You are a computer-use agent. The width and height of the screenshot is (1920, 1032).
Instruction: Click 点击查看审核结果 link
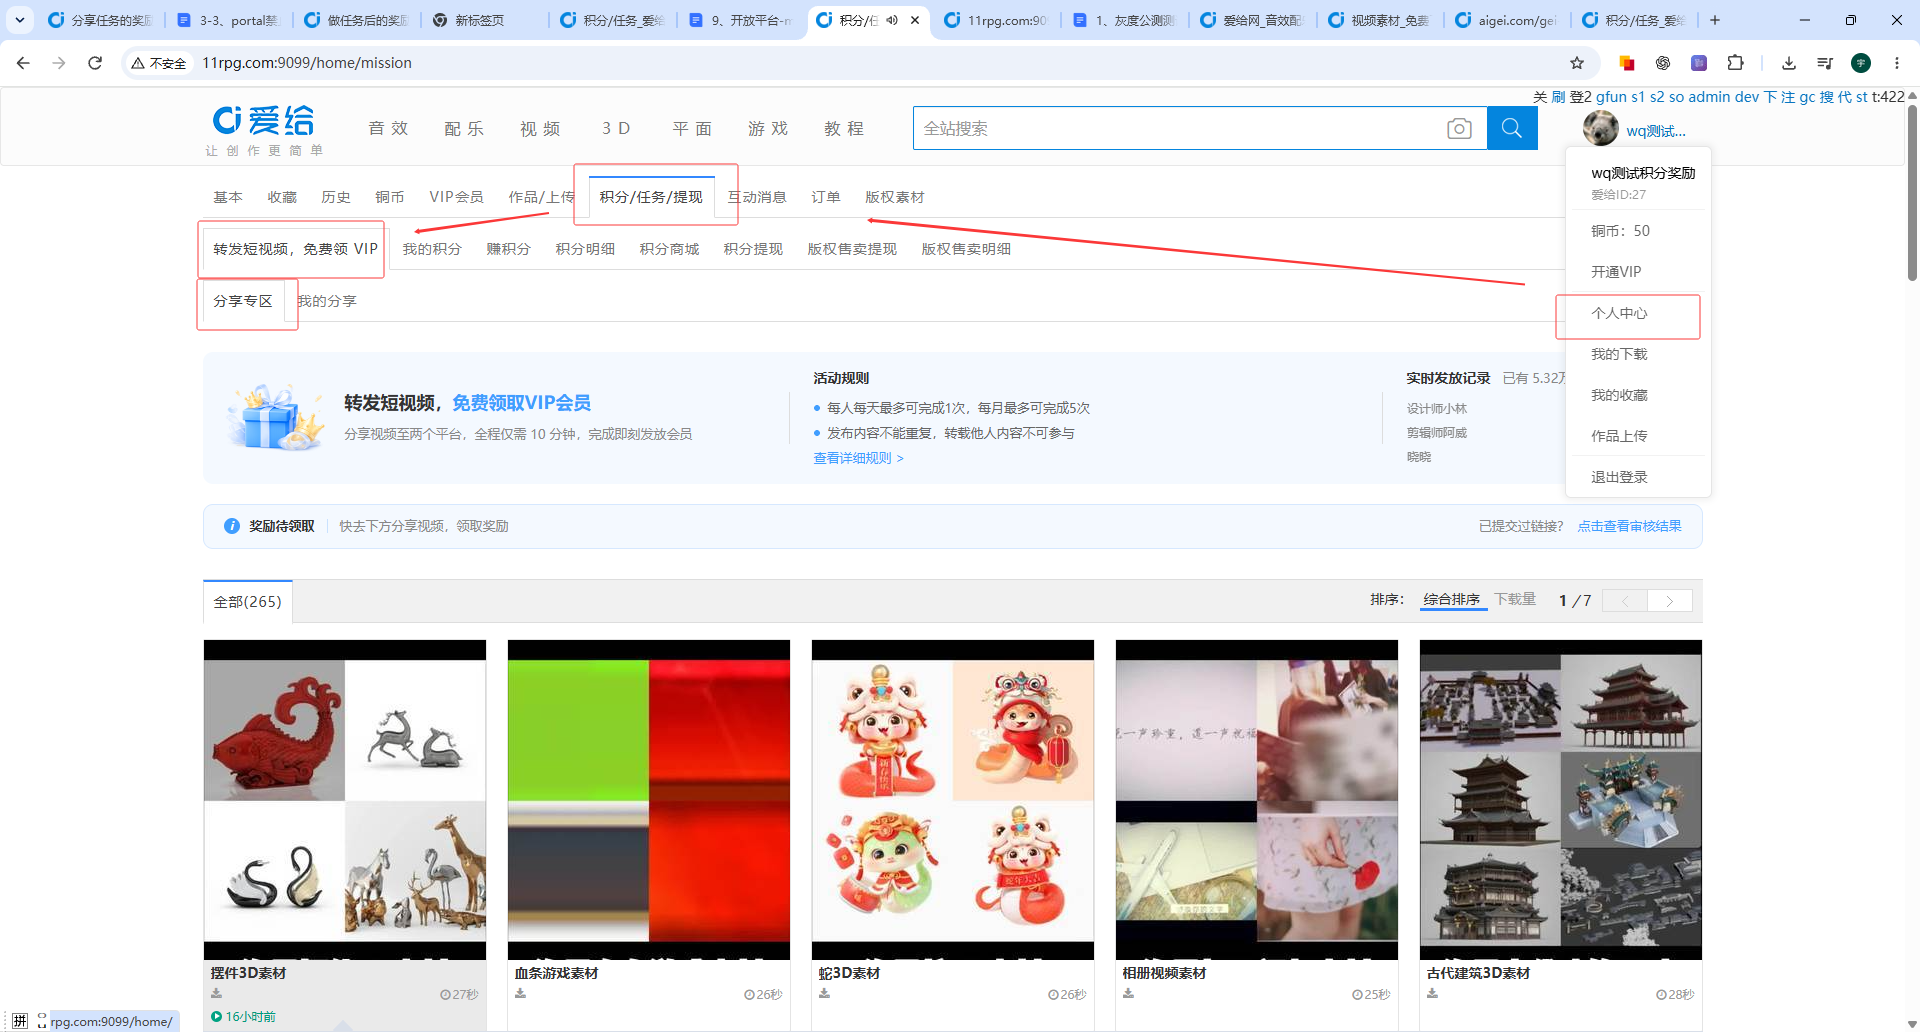(x=1630, y=526)
